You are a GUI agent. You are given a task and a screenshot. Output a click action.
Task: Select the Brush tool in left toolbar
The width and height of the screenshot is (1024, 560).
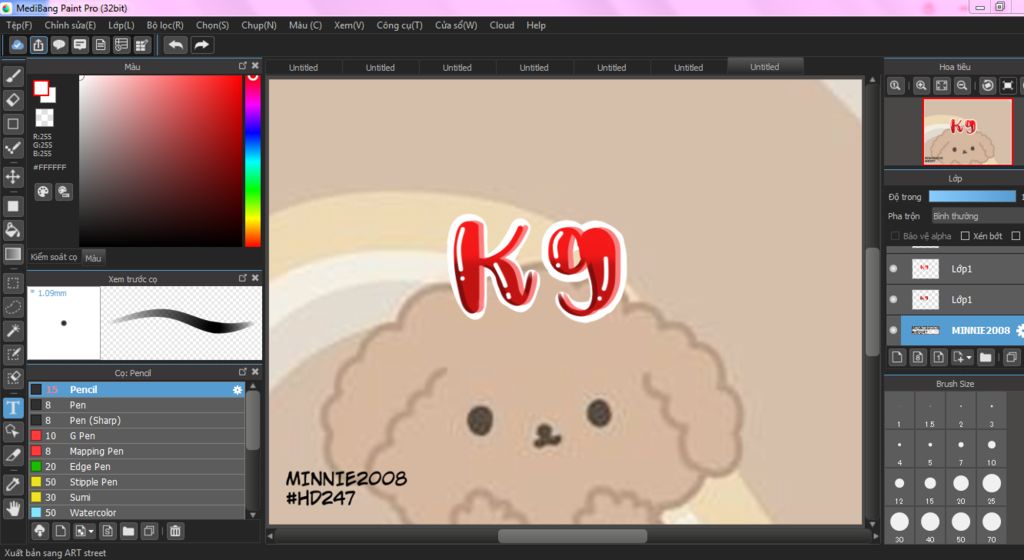pyautogui.click(x=13, y=76)
